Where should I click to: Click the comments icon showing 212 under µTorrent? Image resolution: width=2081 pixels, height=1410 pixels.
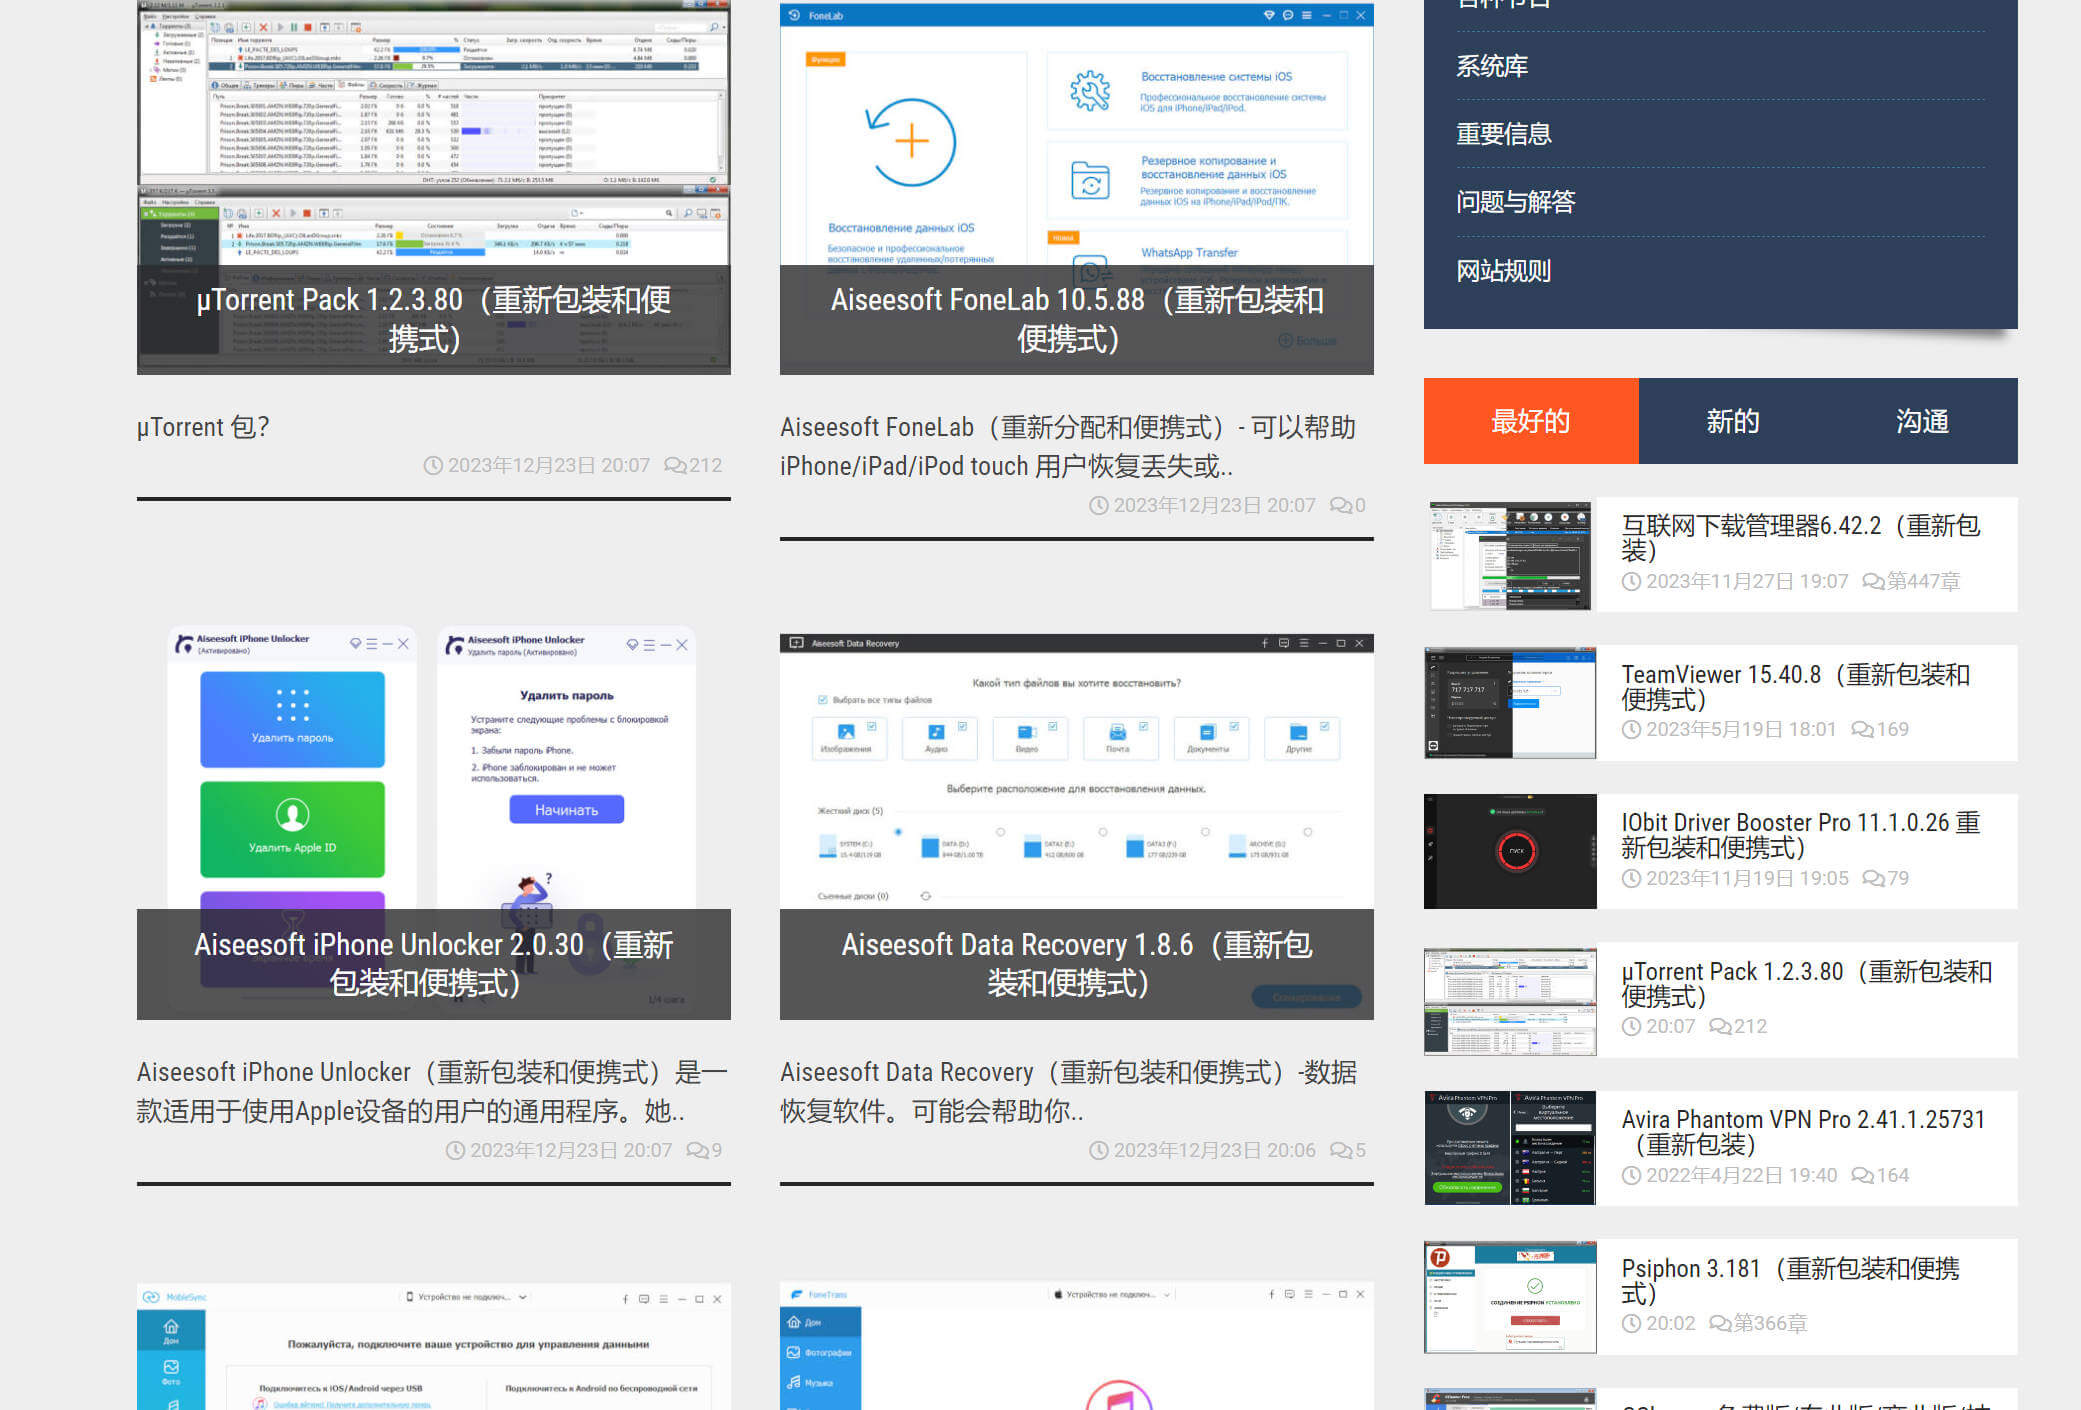click(676, 466)
